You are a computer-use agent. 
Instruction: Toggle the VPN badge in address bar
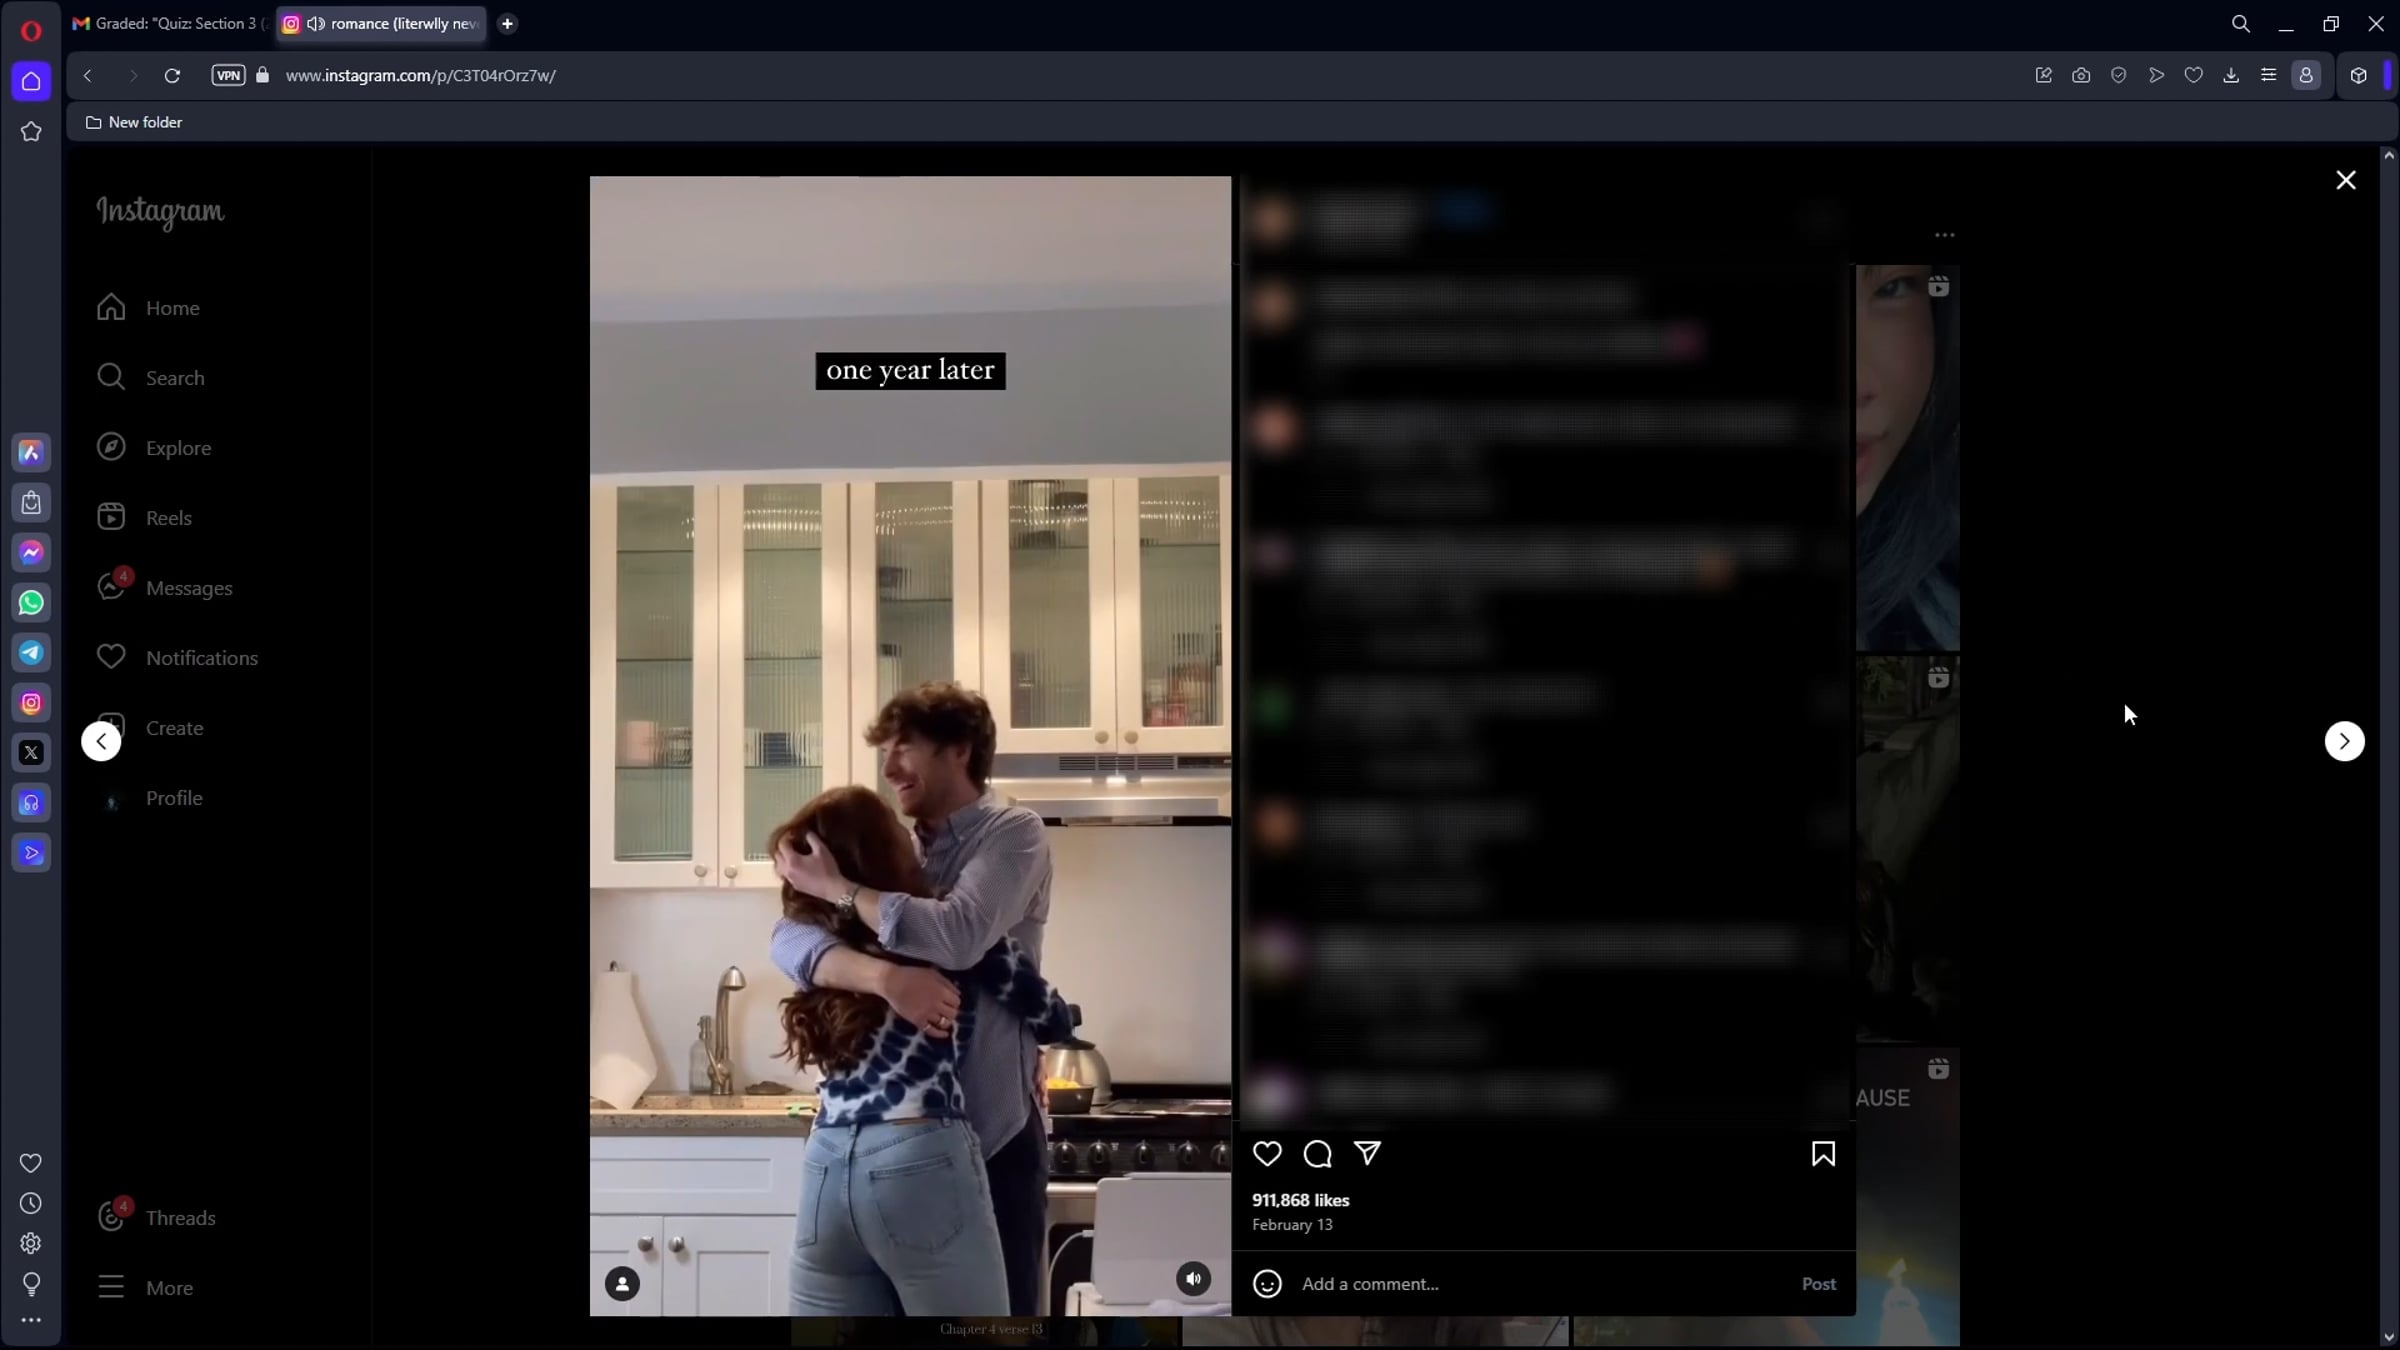(x=228, y=75)
